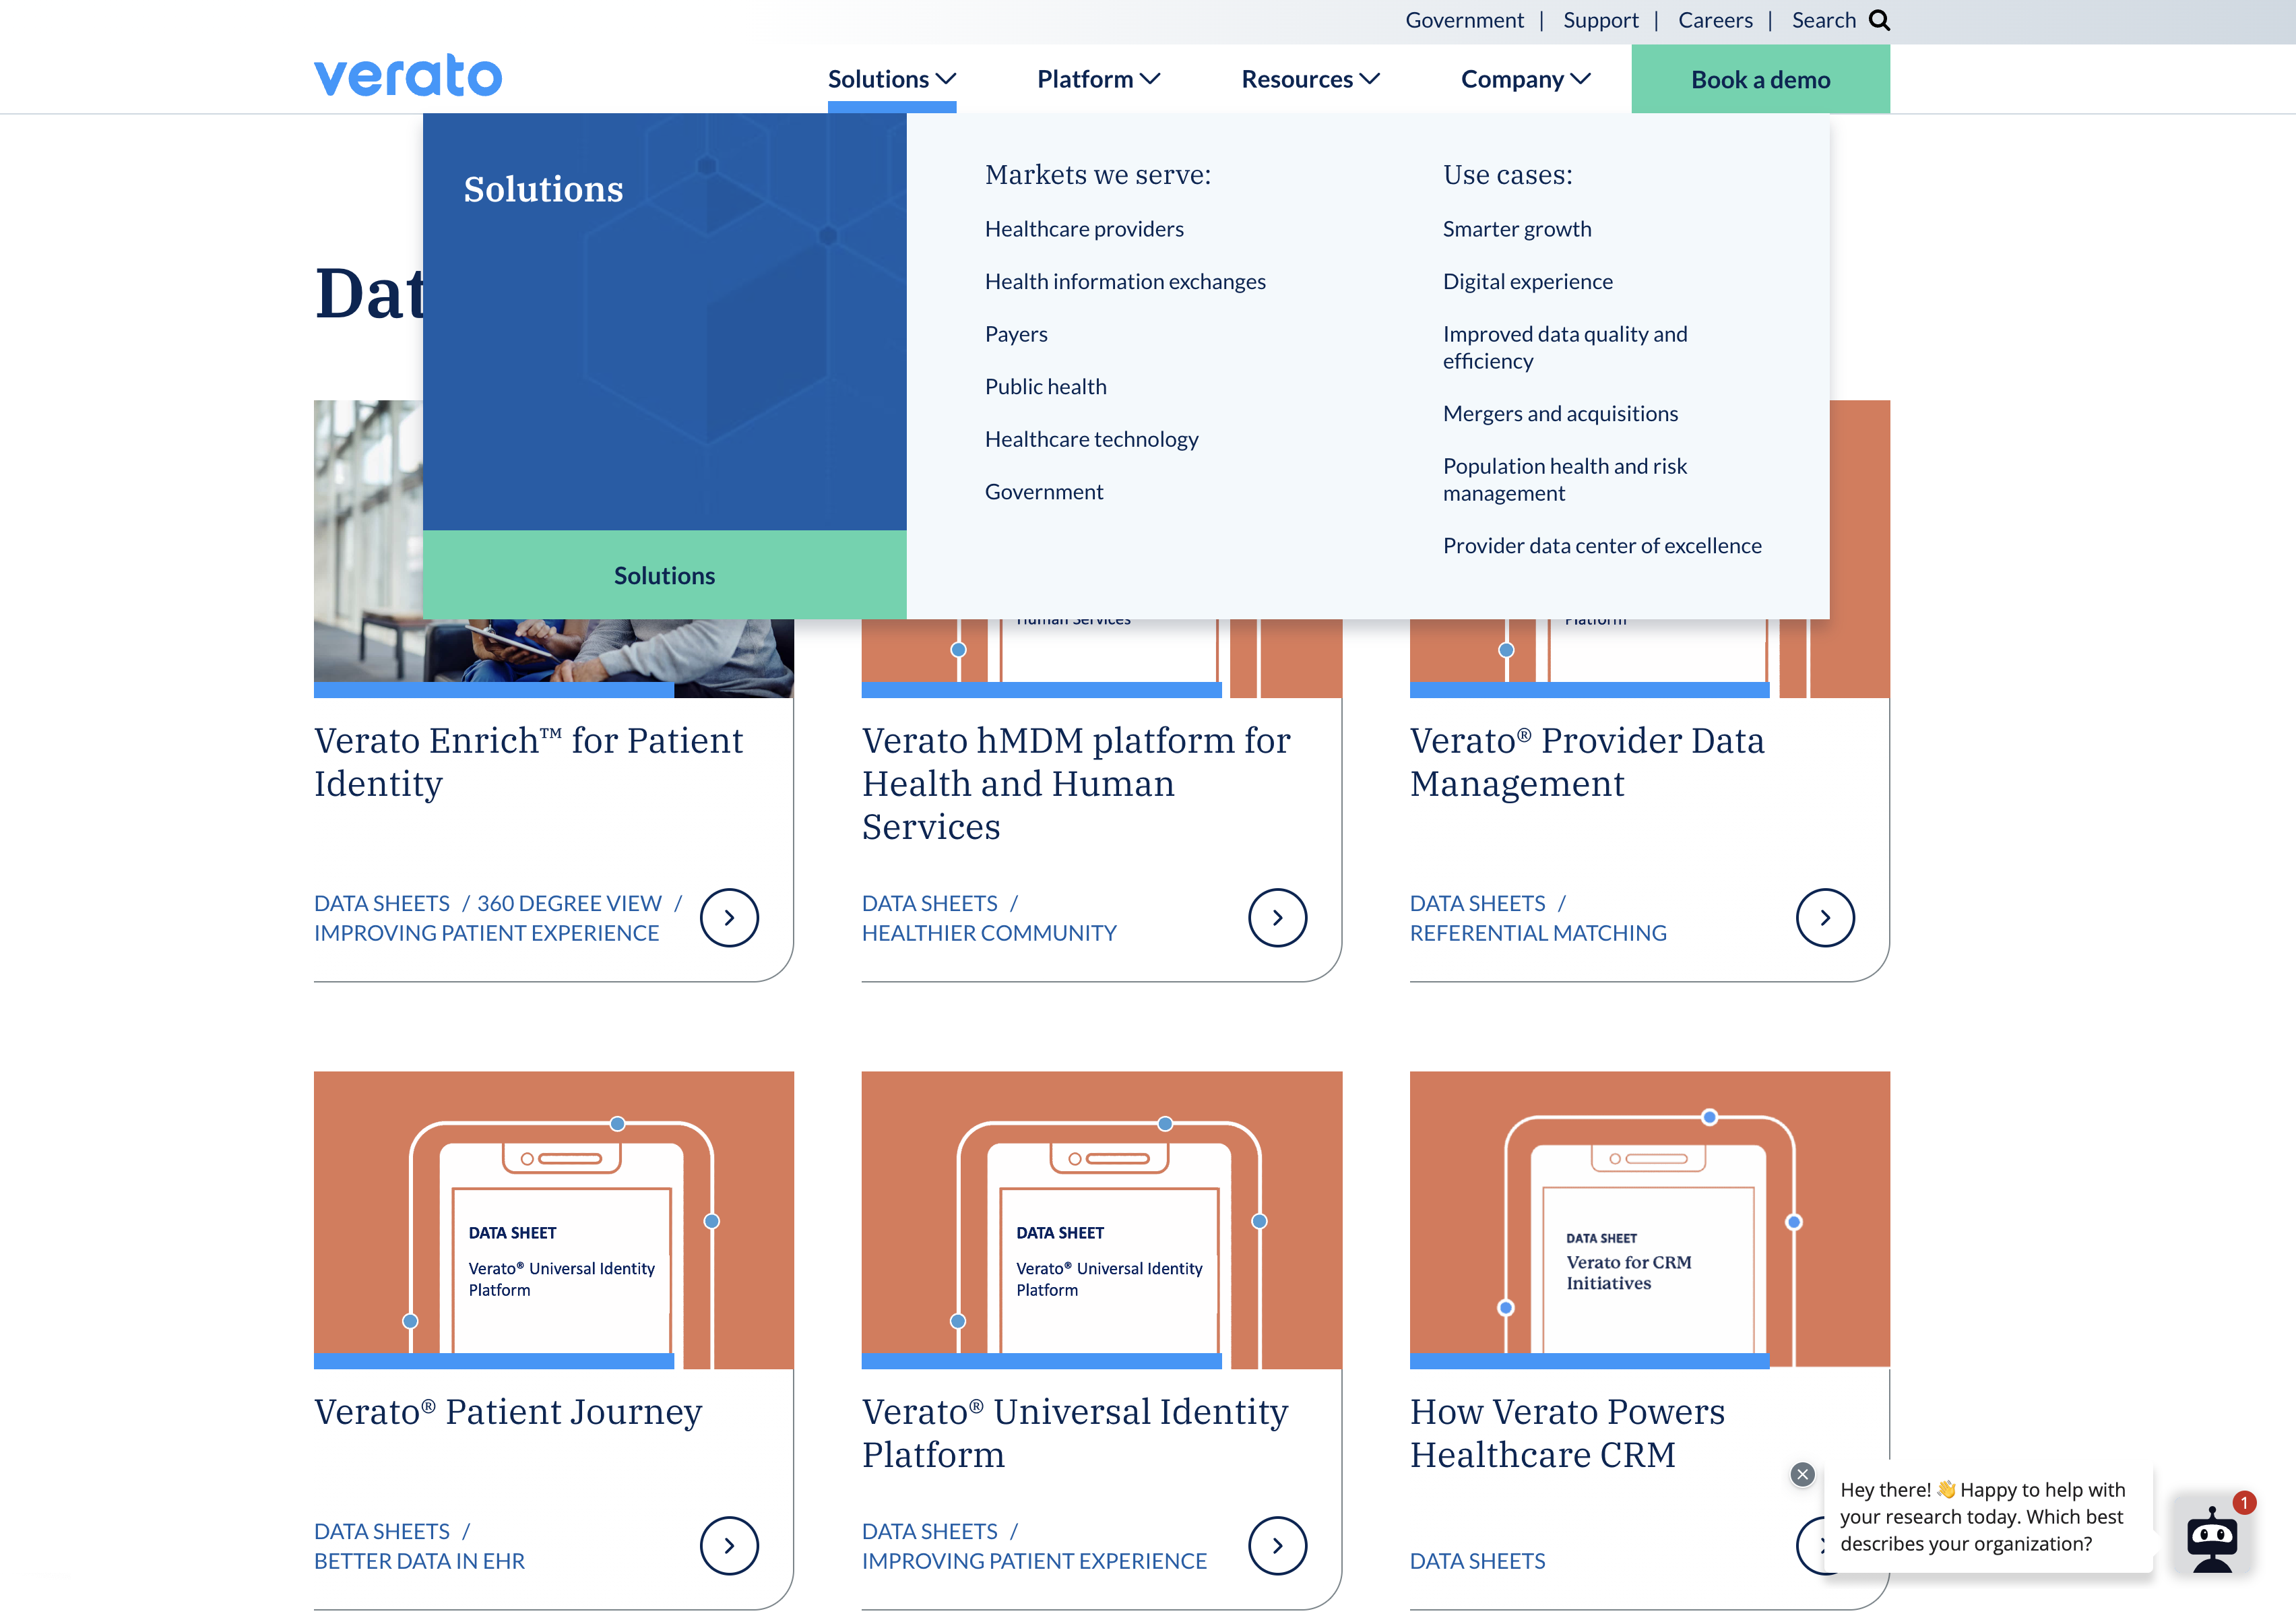Expand the Platform dropdown
The image size is (2296, 1622).
pos(1098,79)
